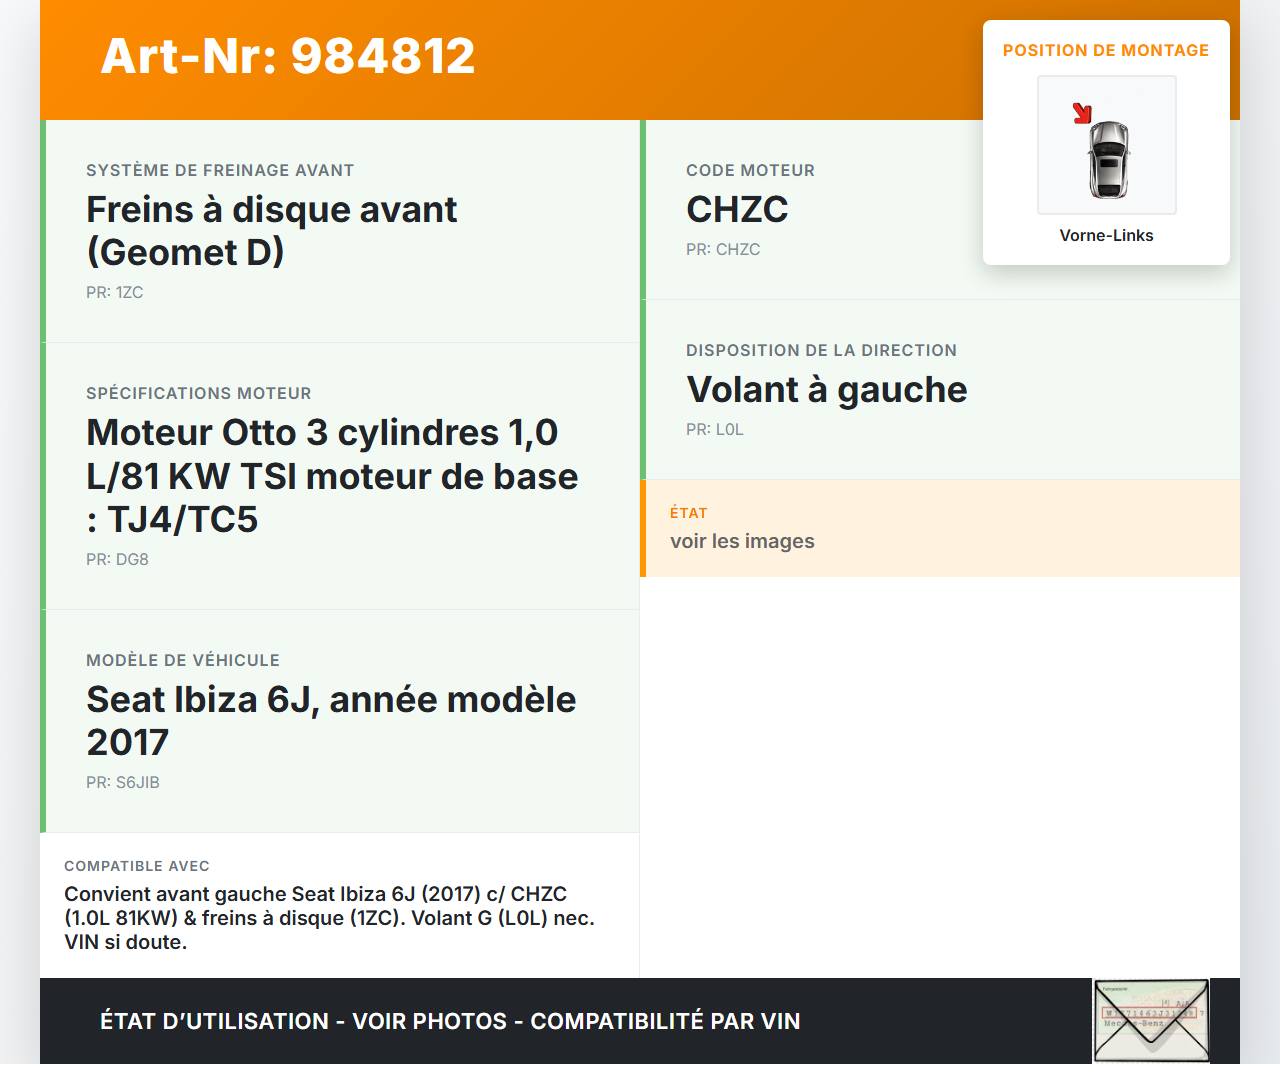Select the ÉTAT section header
This screenshot has width=1280, height=1065.
pos(688,513)
